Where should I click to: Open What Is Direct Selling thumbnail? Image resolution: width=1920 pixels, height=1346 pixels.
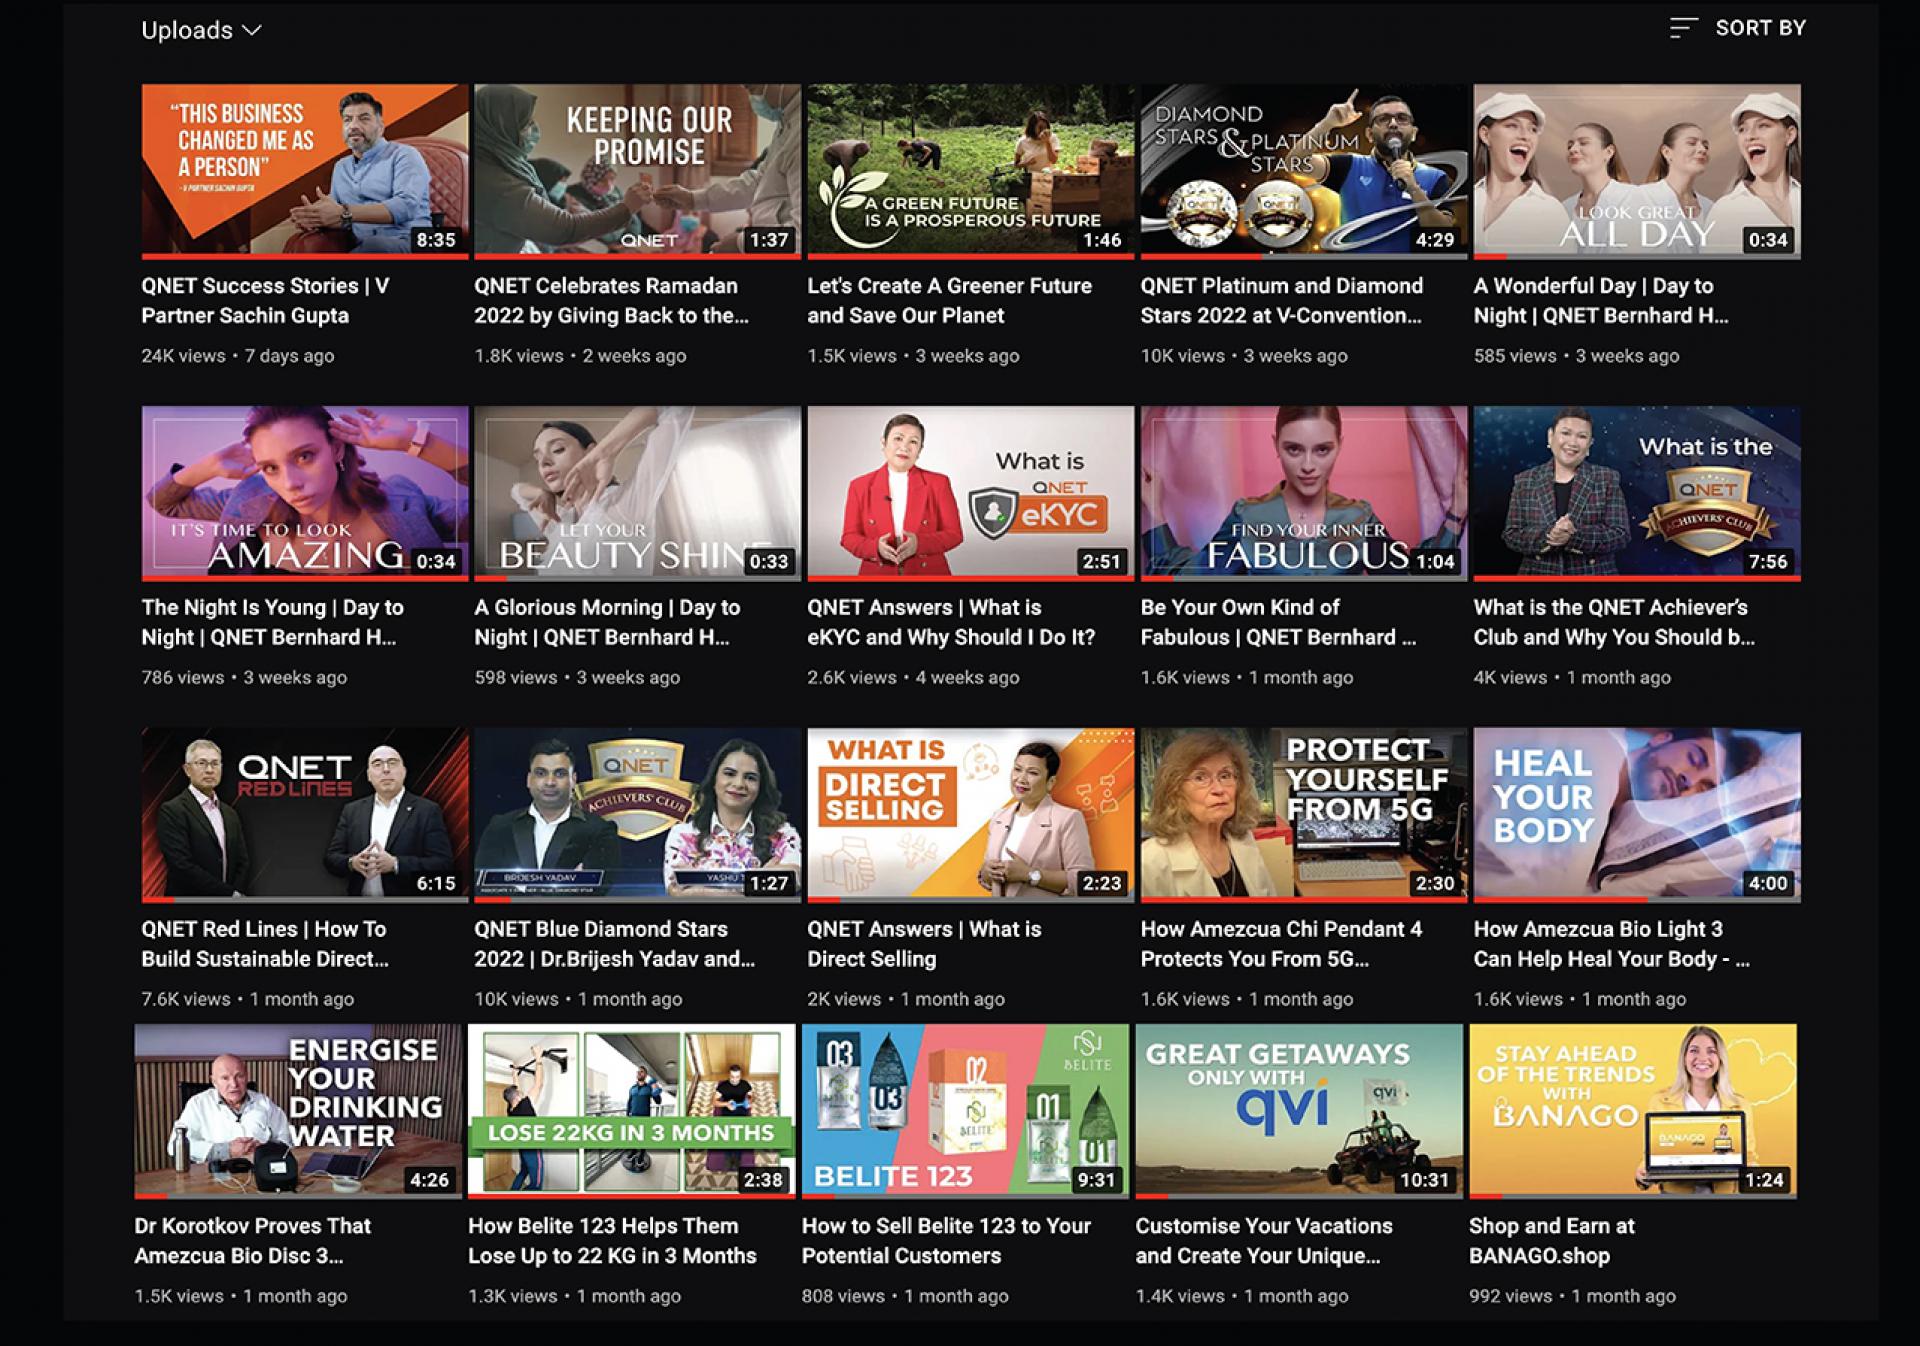click(x=971, y=815)
